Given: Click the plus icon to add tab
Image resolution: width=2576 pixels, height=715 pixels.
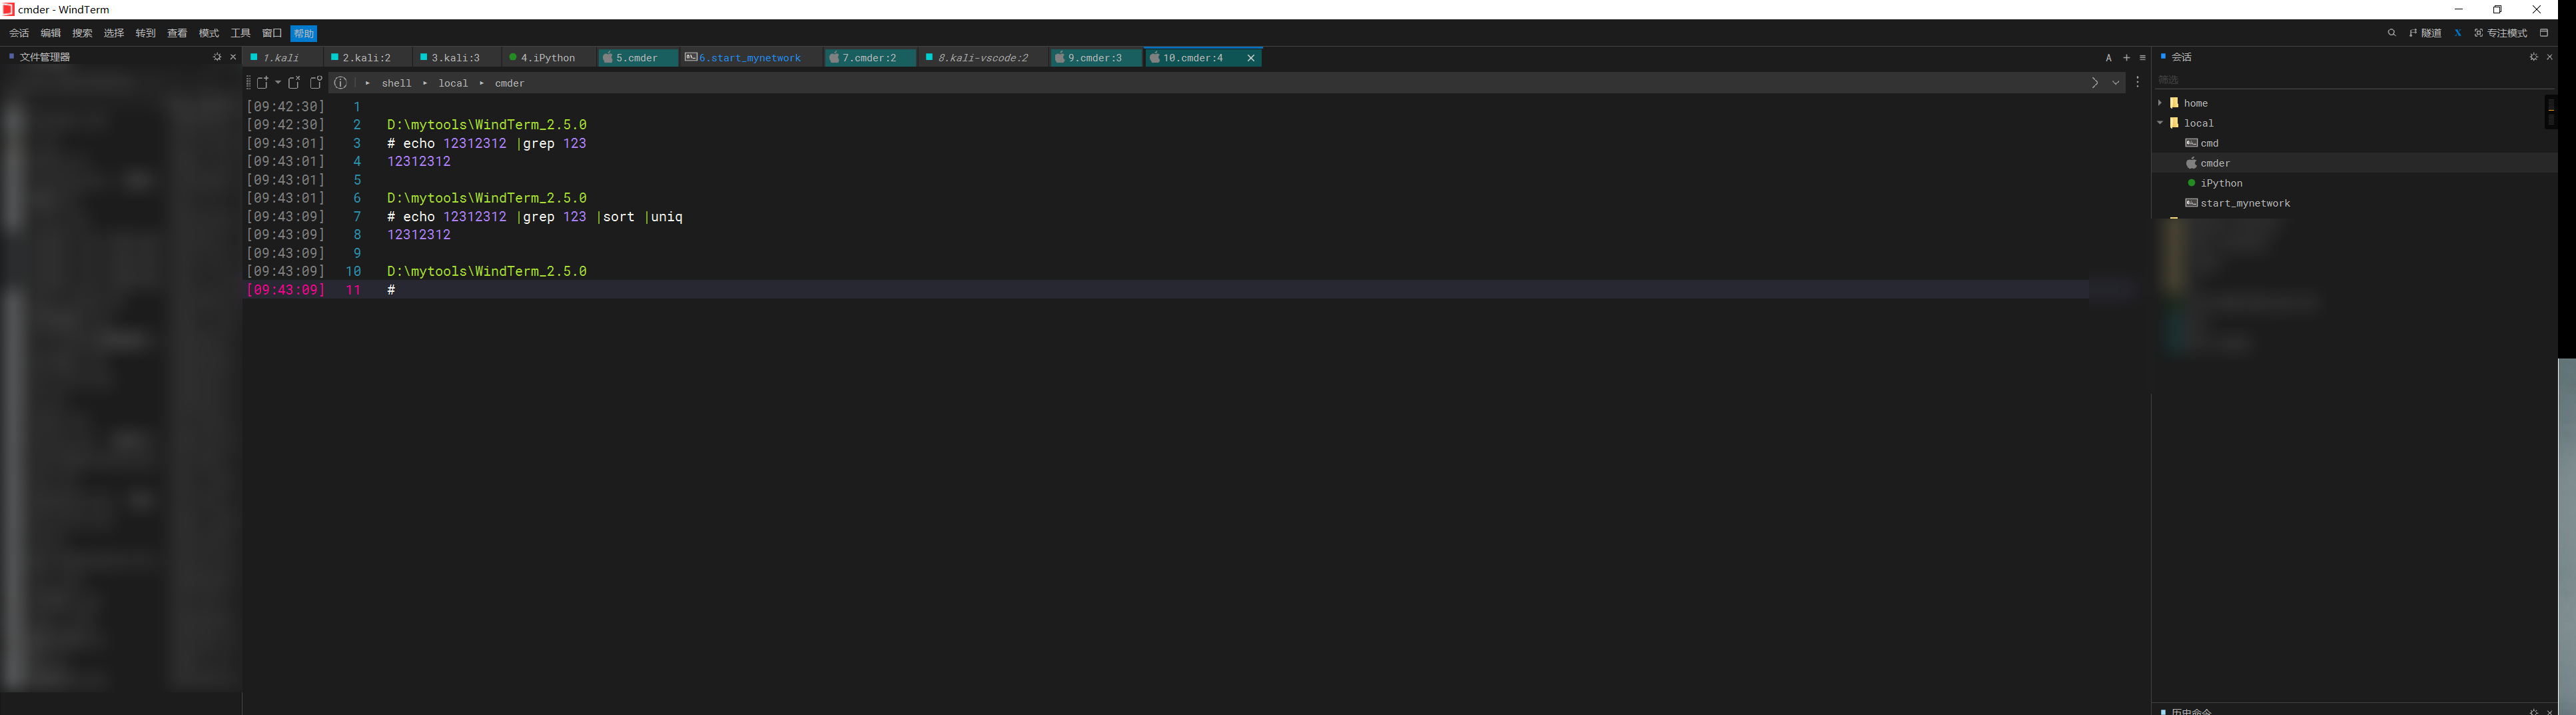Looking at the screenshot, I should (x=2126, y=58).
